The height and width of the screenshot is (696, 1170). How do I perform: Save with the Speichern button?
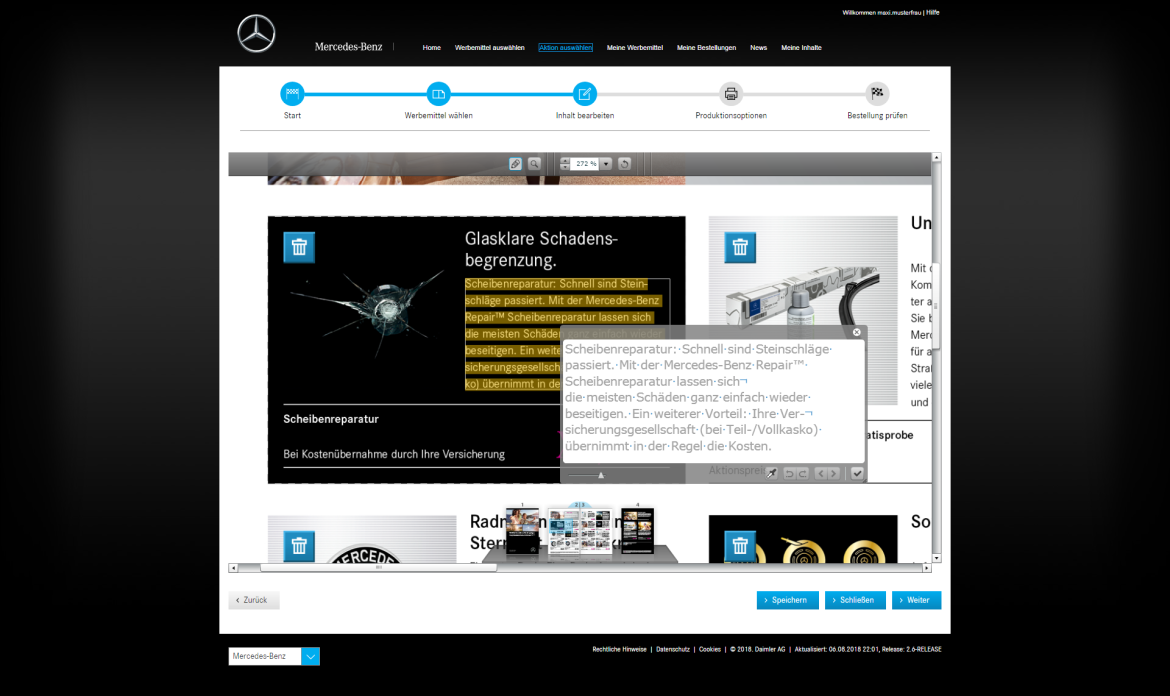787,600
